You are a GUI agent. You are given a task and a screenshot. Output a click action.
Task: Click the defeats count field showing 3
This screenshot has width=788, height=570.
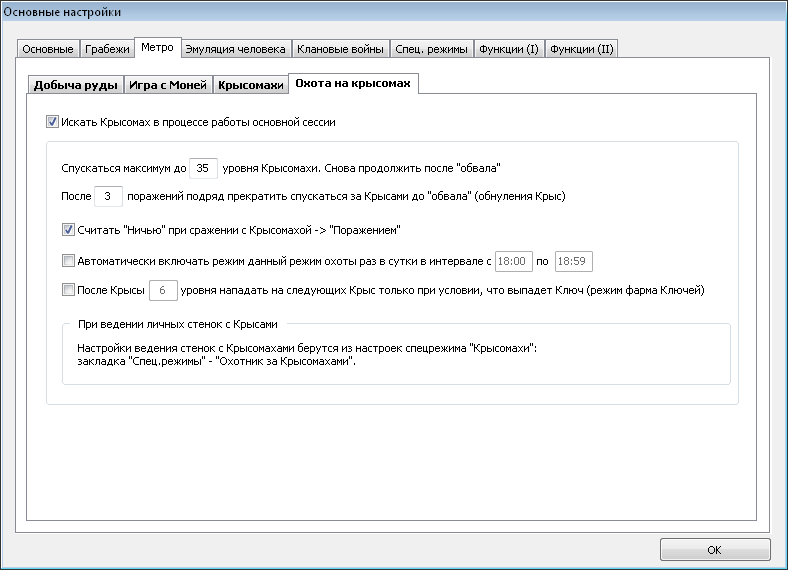click(x=108, y=196)
